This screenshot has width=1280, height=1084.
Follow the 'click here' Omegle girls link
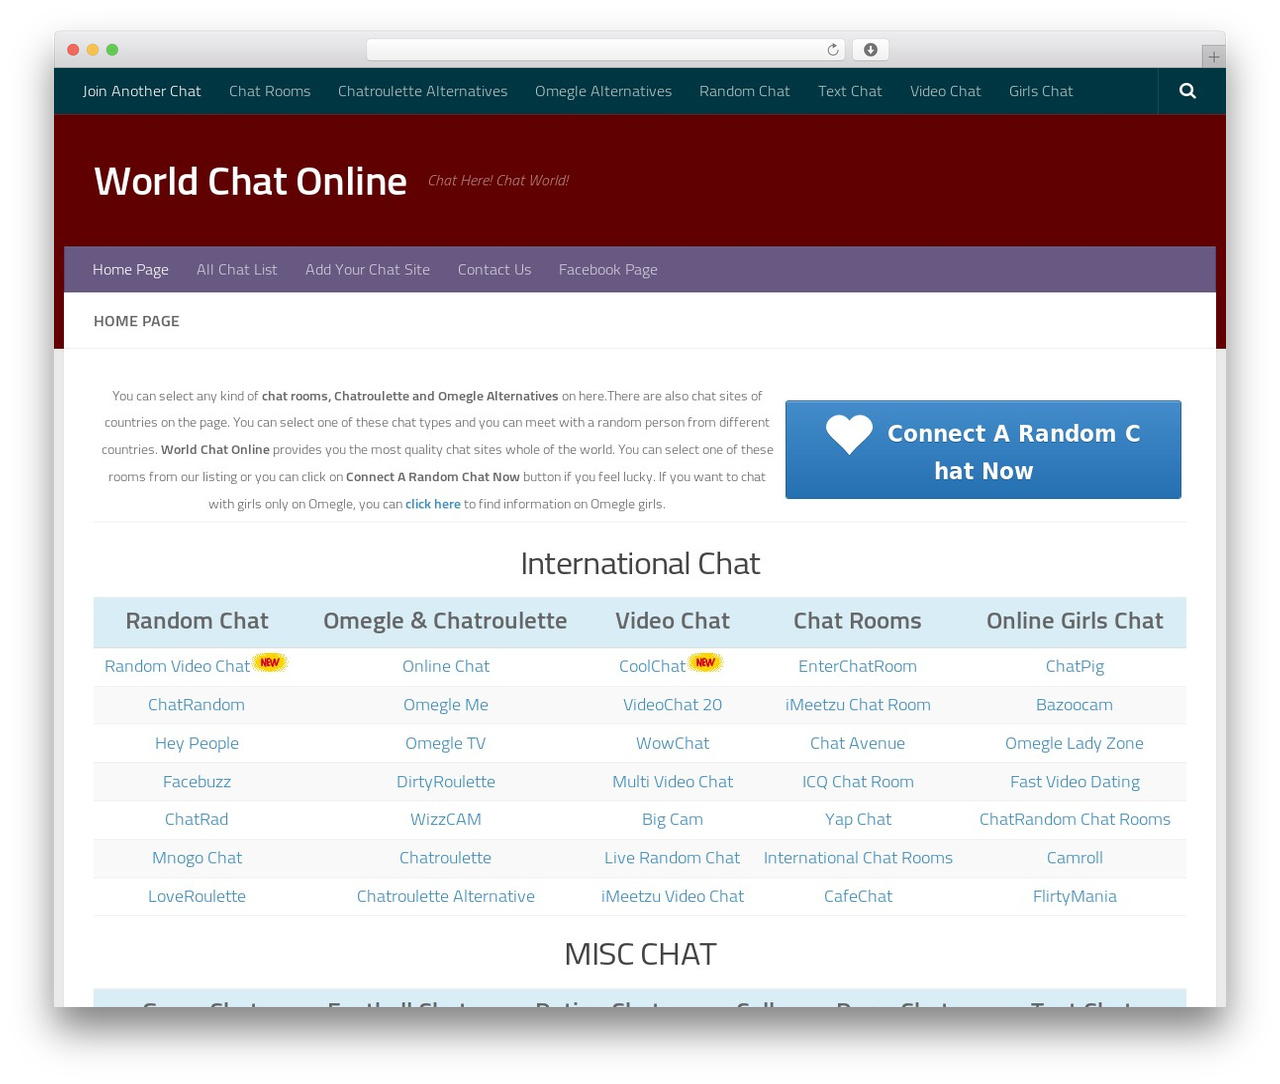point(433,504)
